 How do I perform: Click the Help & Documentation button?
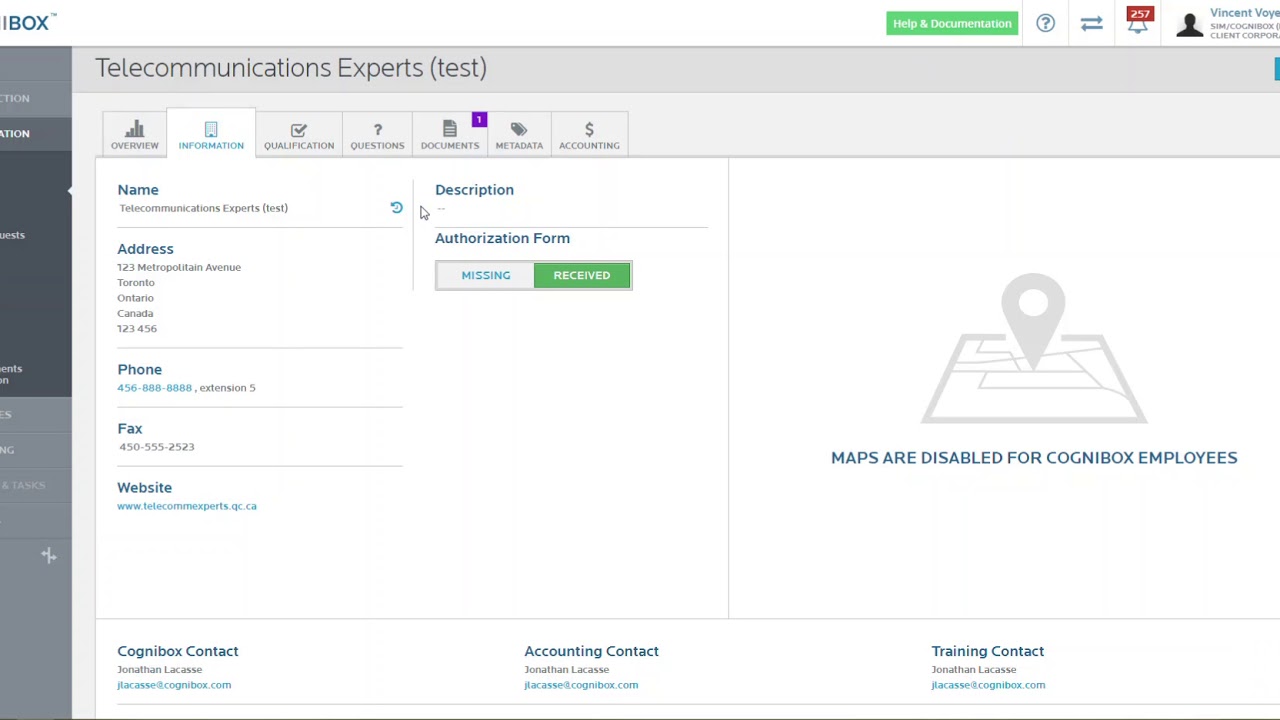[x=951, y=23]
